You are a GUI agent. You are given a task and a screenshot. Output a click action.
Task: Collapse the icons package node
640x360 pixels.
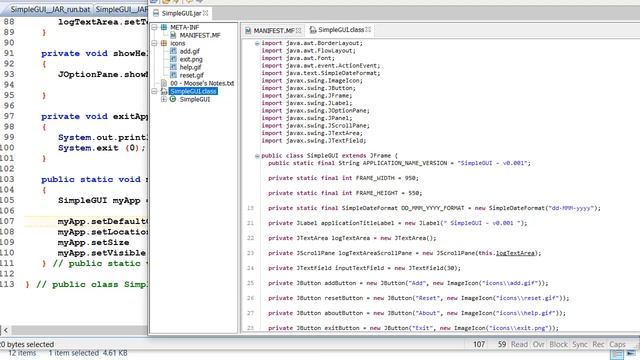click(x=154, y=43)
